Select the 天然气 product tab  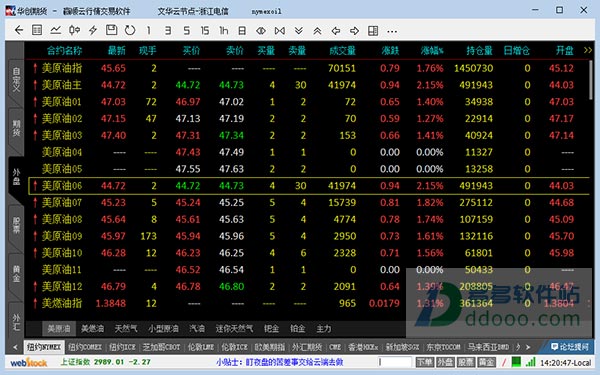coord(126,328)
